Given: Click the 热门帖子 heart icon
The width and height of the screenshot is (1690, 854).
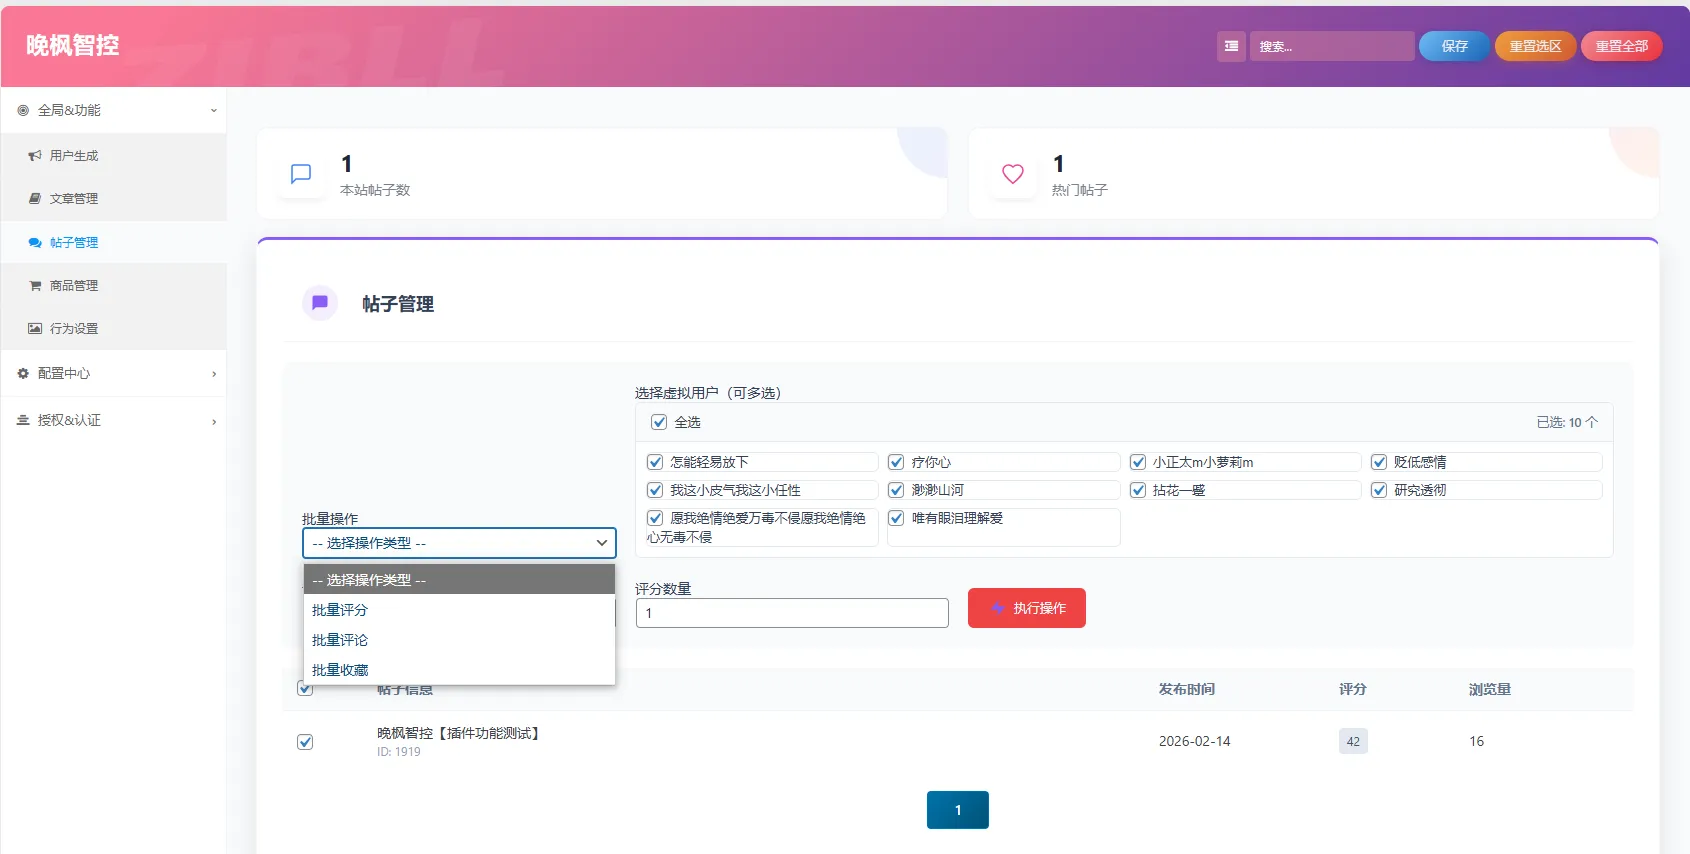Looking at the screenshot, I should pyautogui.click(x=1013, y=174).
